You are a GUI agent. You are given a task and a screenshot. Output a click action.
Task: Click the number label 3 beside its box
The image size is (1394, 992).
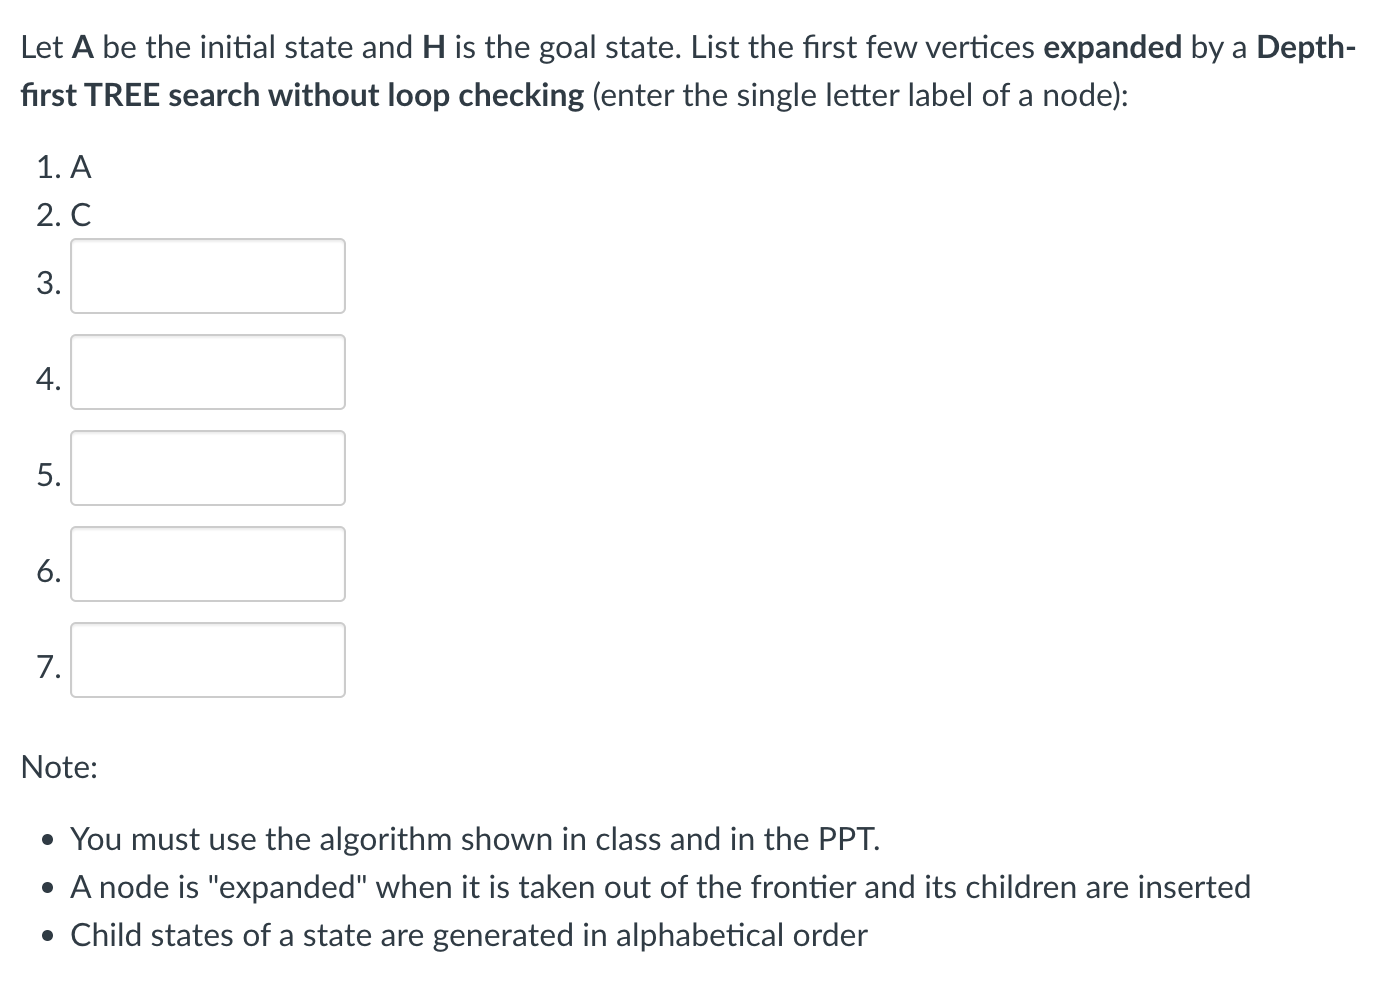(48, 285)
